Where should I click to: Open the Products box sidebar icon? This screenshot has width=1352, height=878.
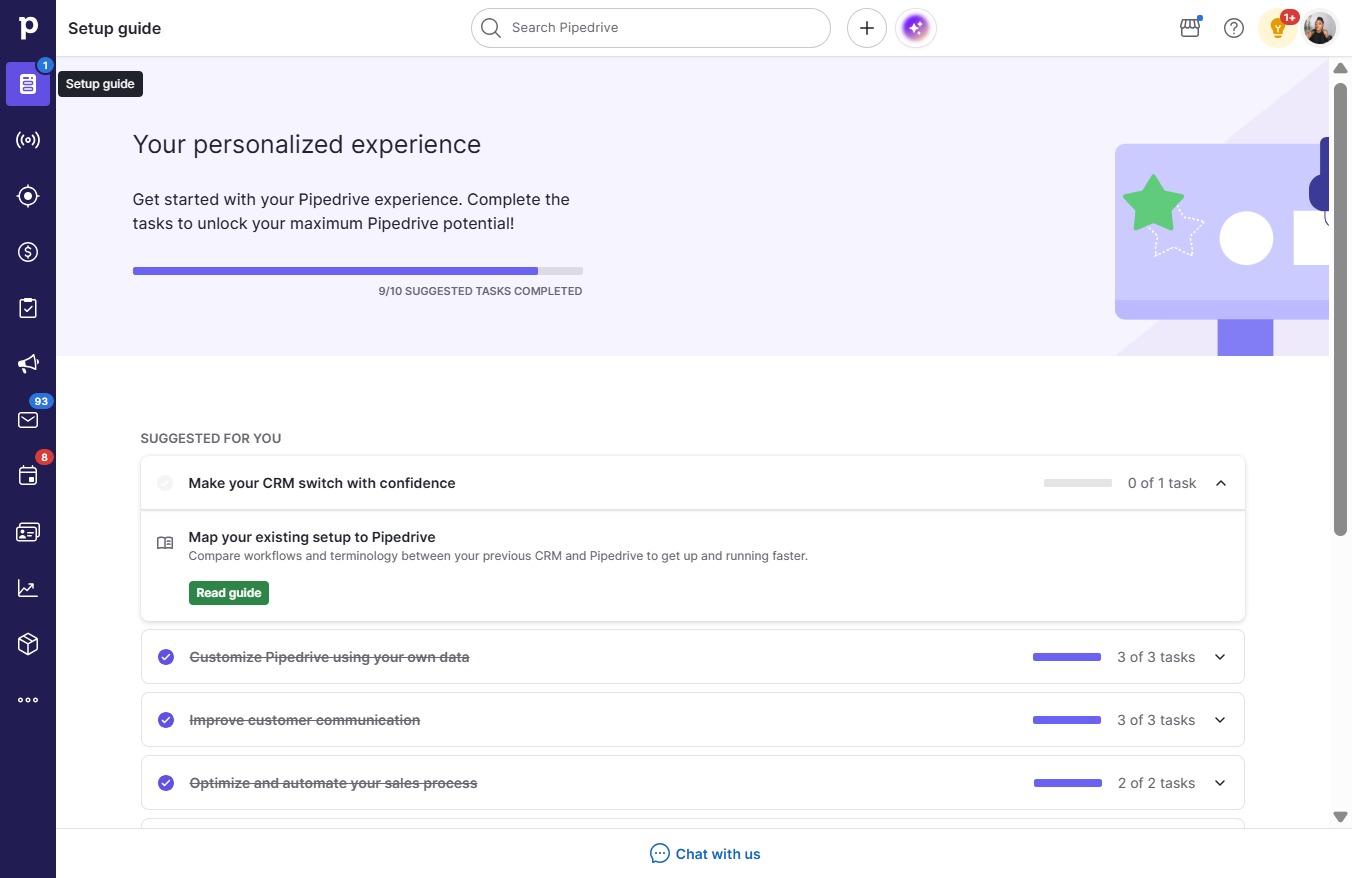(28, 644)
